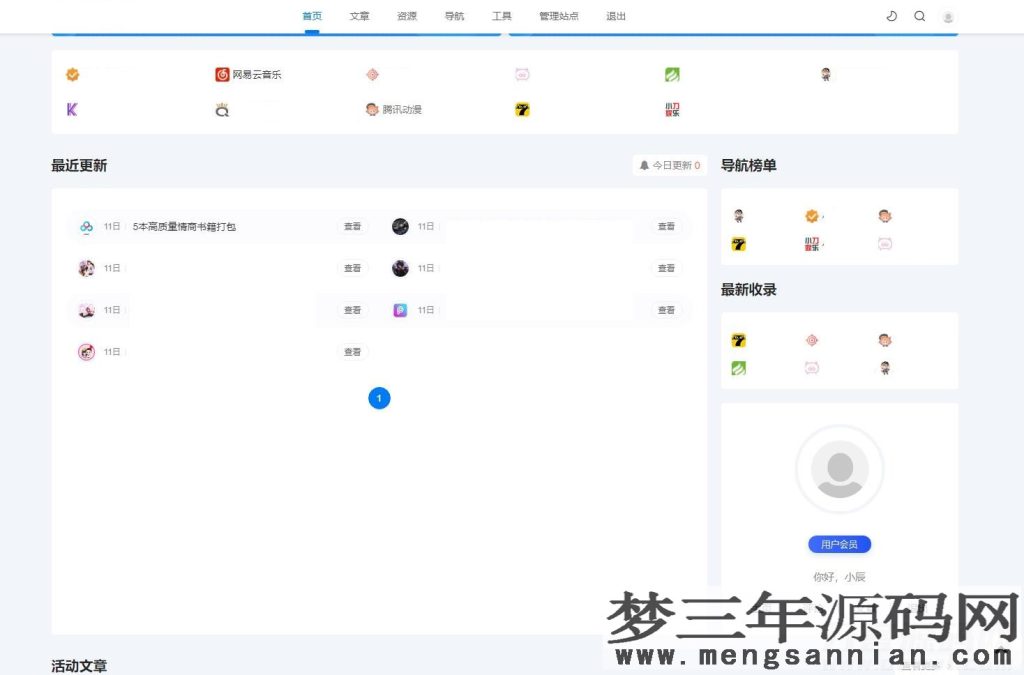Click the purple K icon in site grid
The image size is (1024, 675).
pos(72,108)
